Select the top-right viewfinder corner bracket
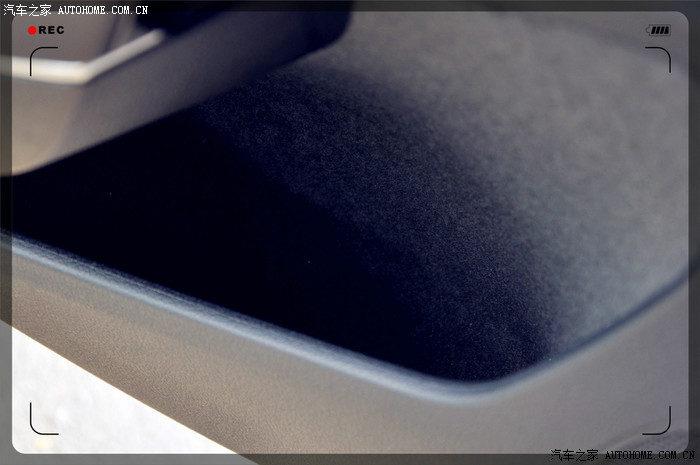The height and width of the screenshot is (465, 700). 657,59
